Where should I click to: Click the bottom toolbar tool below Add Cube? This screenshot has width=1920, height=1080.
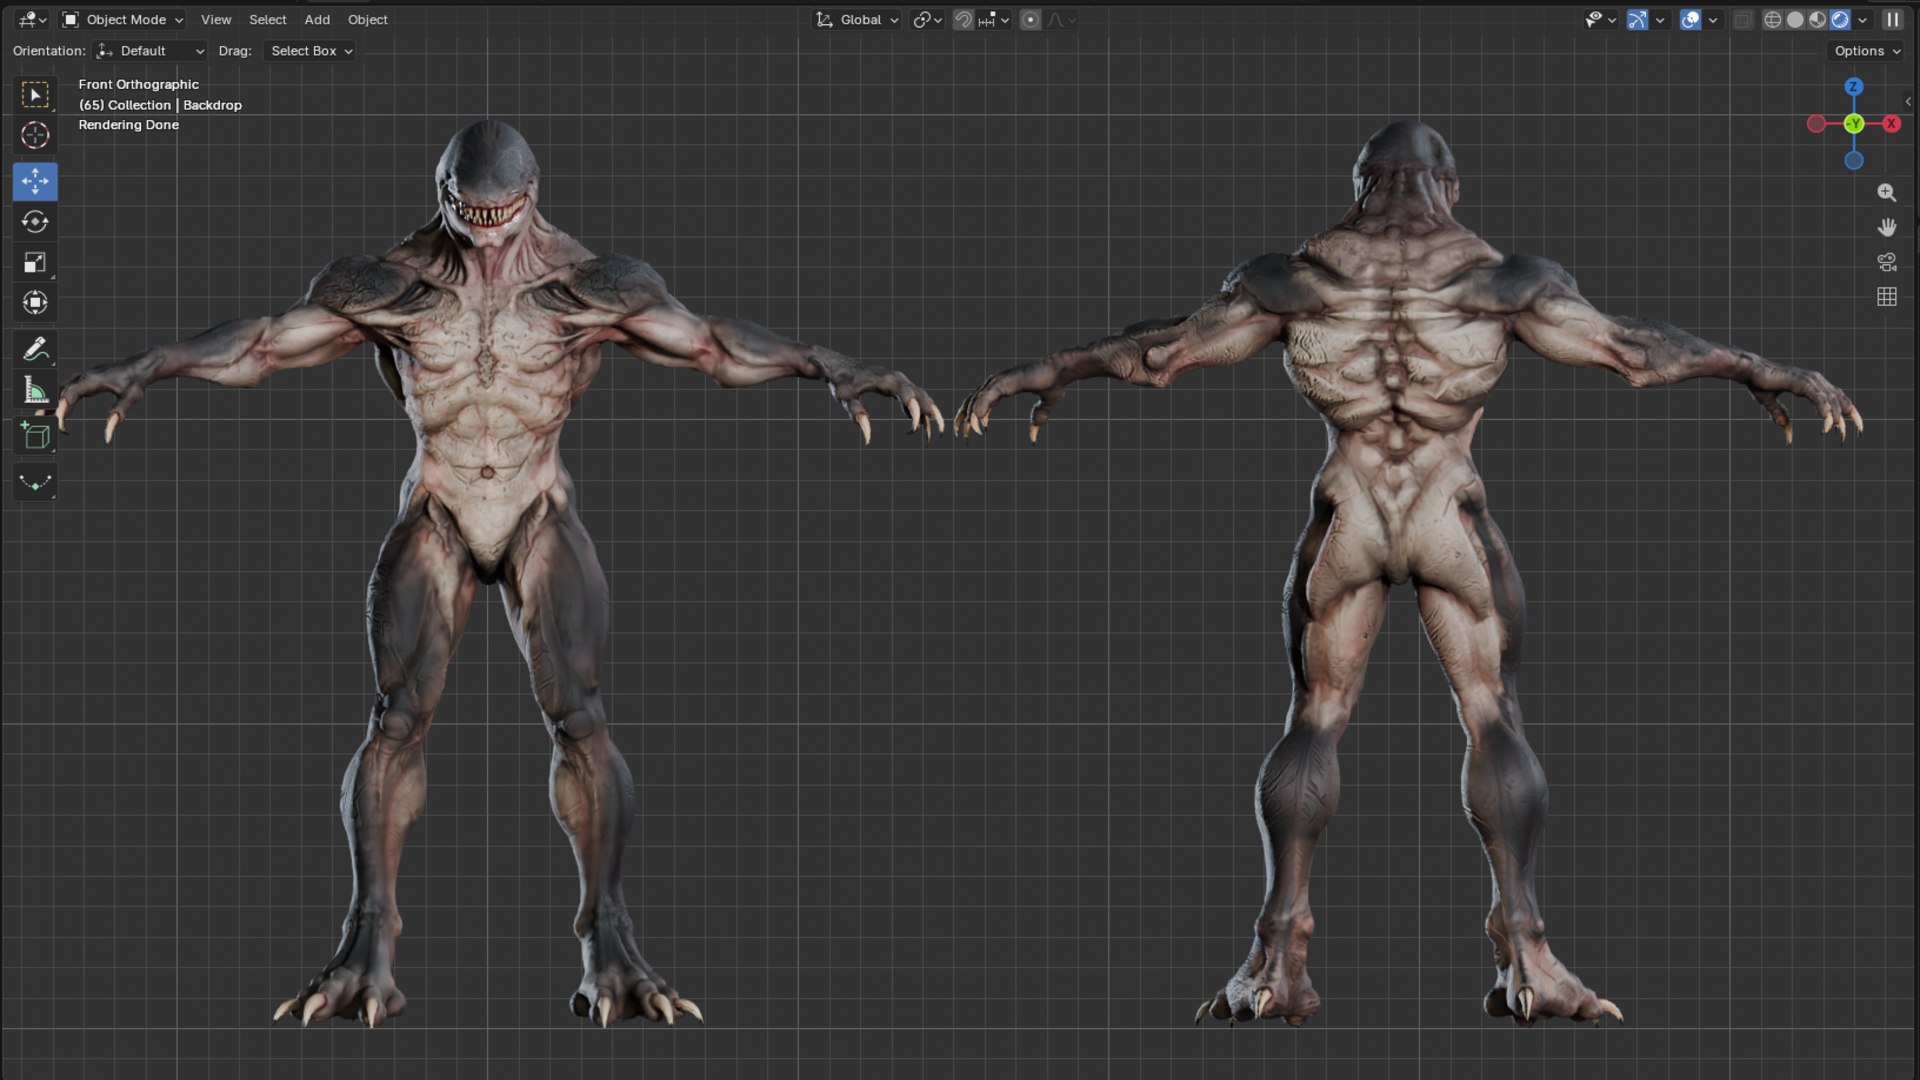click(35, 483)
